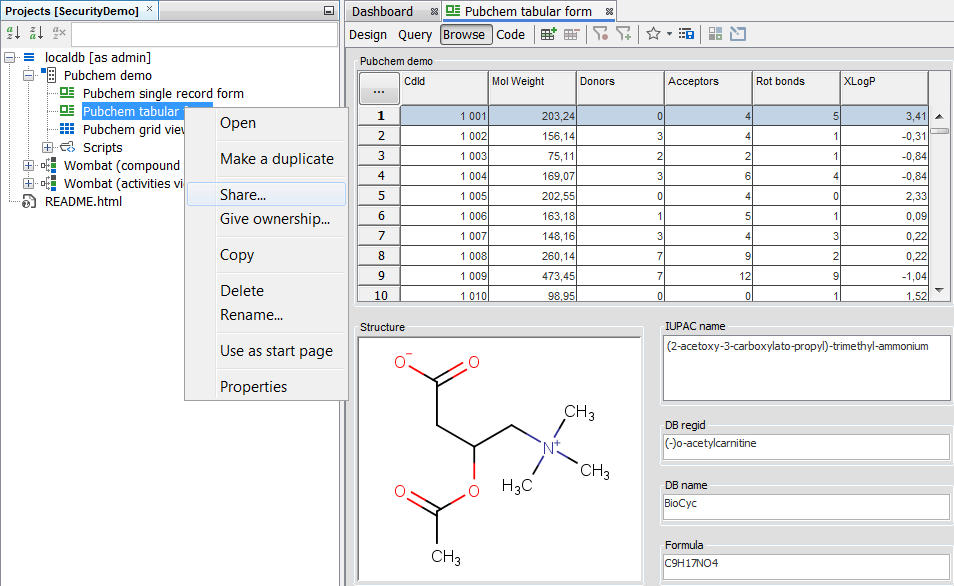954x586 pixels.
Task: Click the Mol Weight column header
Action: pyautogui.click(x=532, y=88)
